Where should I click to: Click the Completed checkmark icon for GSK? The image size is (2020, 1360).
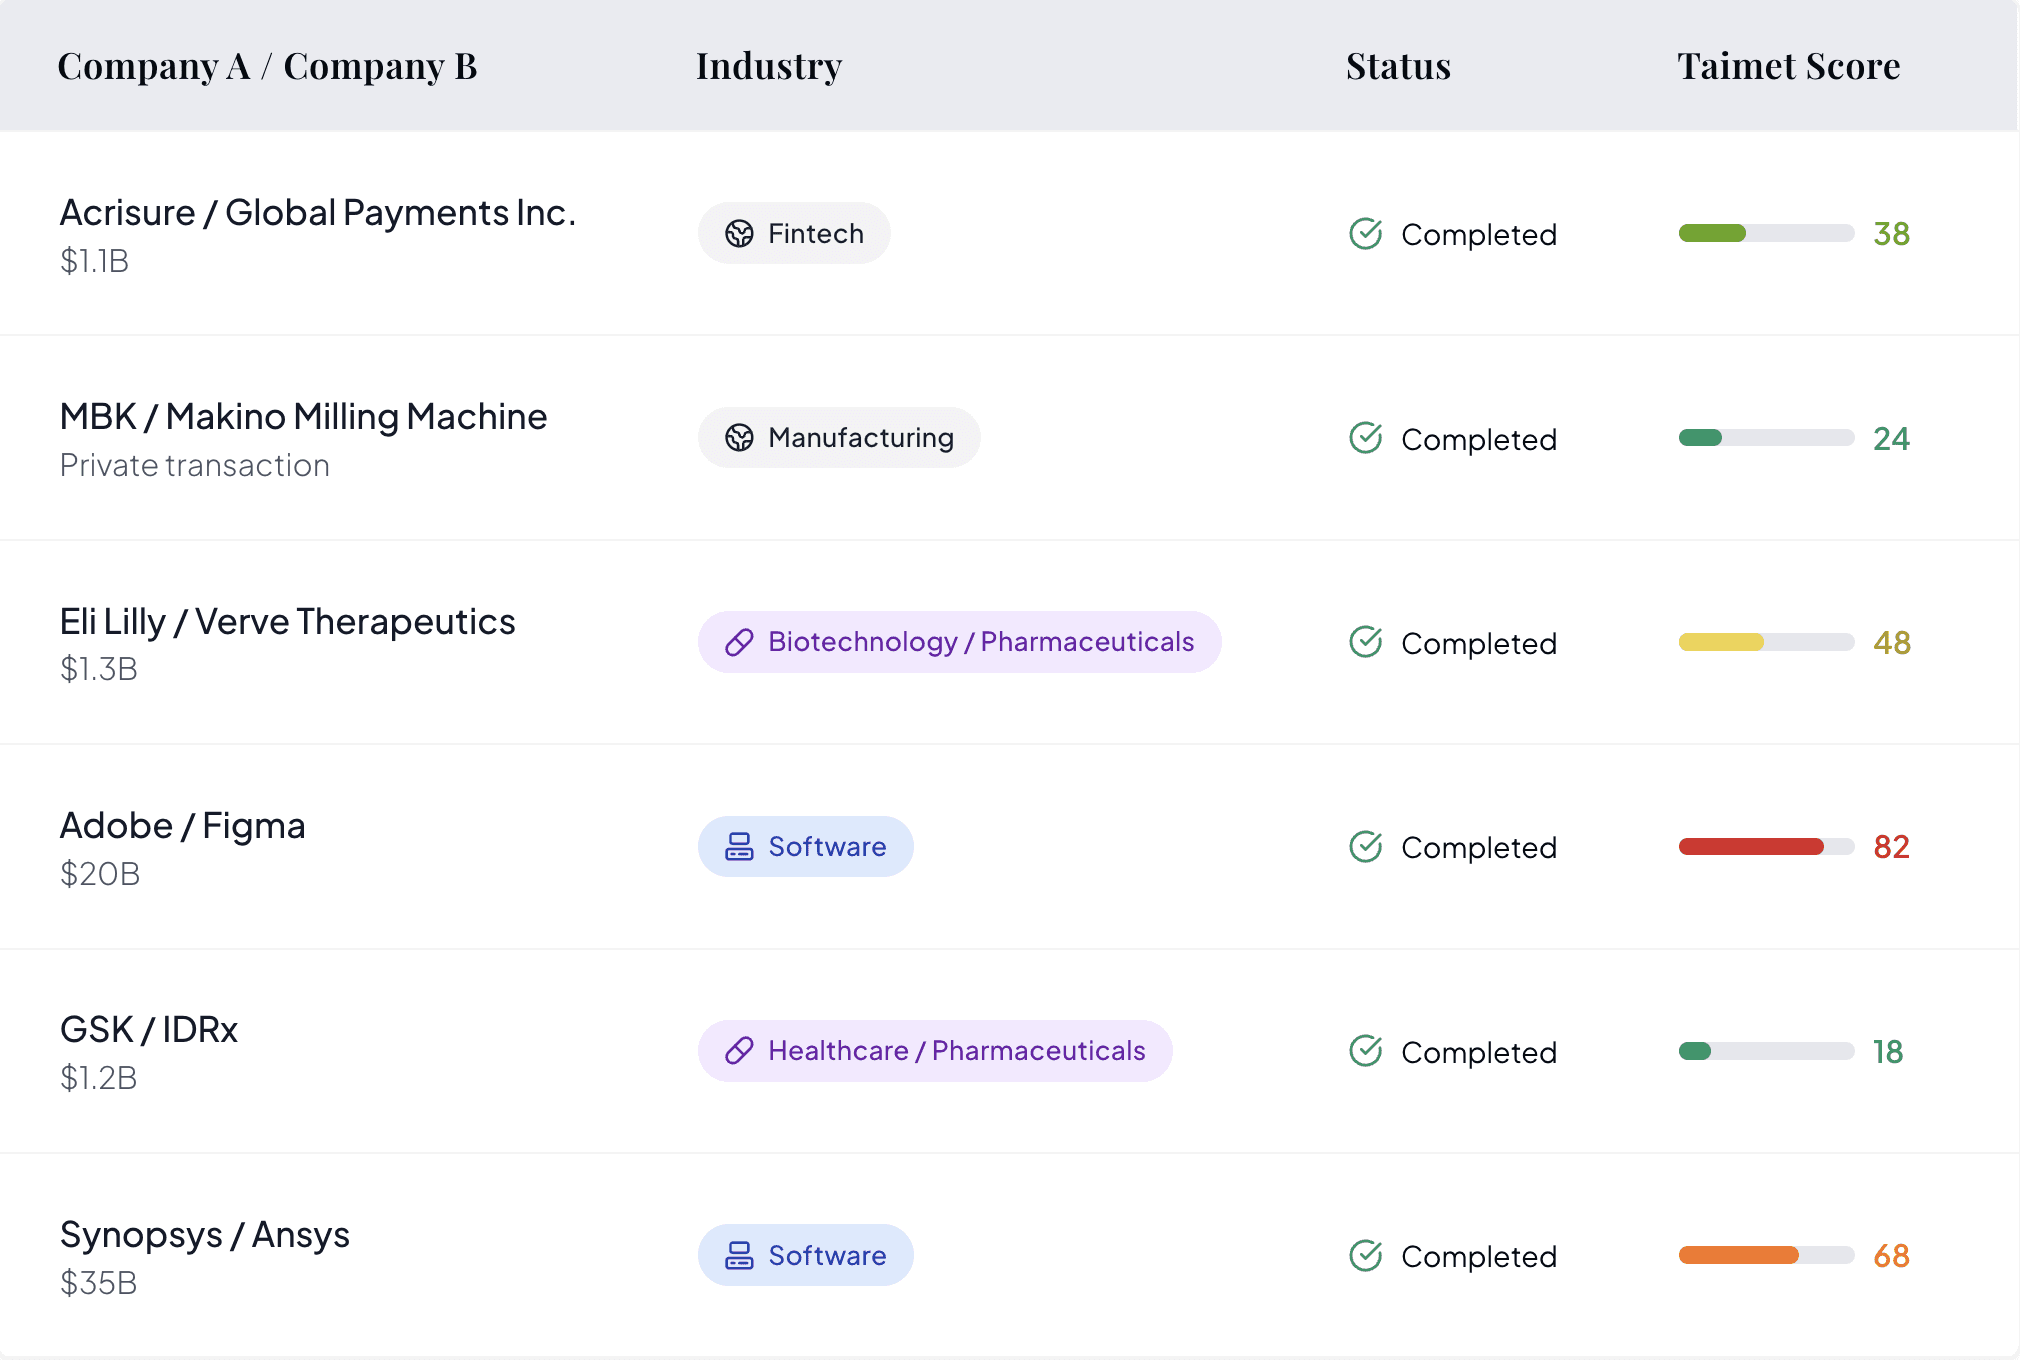1366,1051
